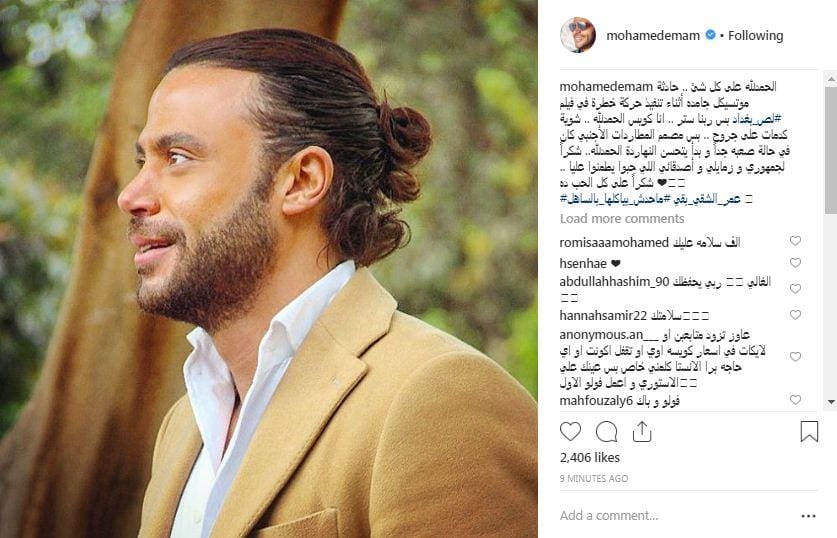Save the post with the bookmark icon
The width and height of the screenshot is (837, 538).
point(809,431)
